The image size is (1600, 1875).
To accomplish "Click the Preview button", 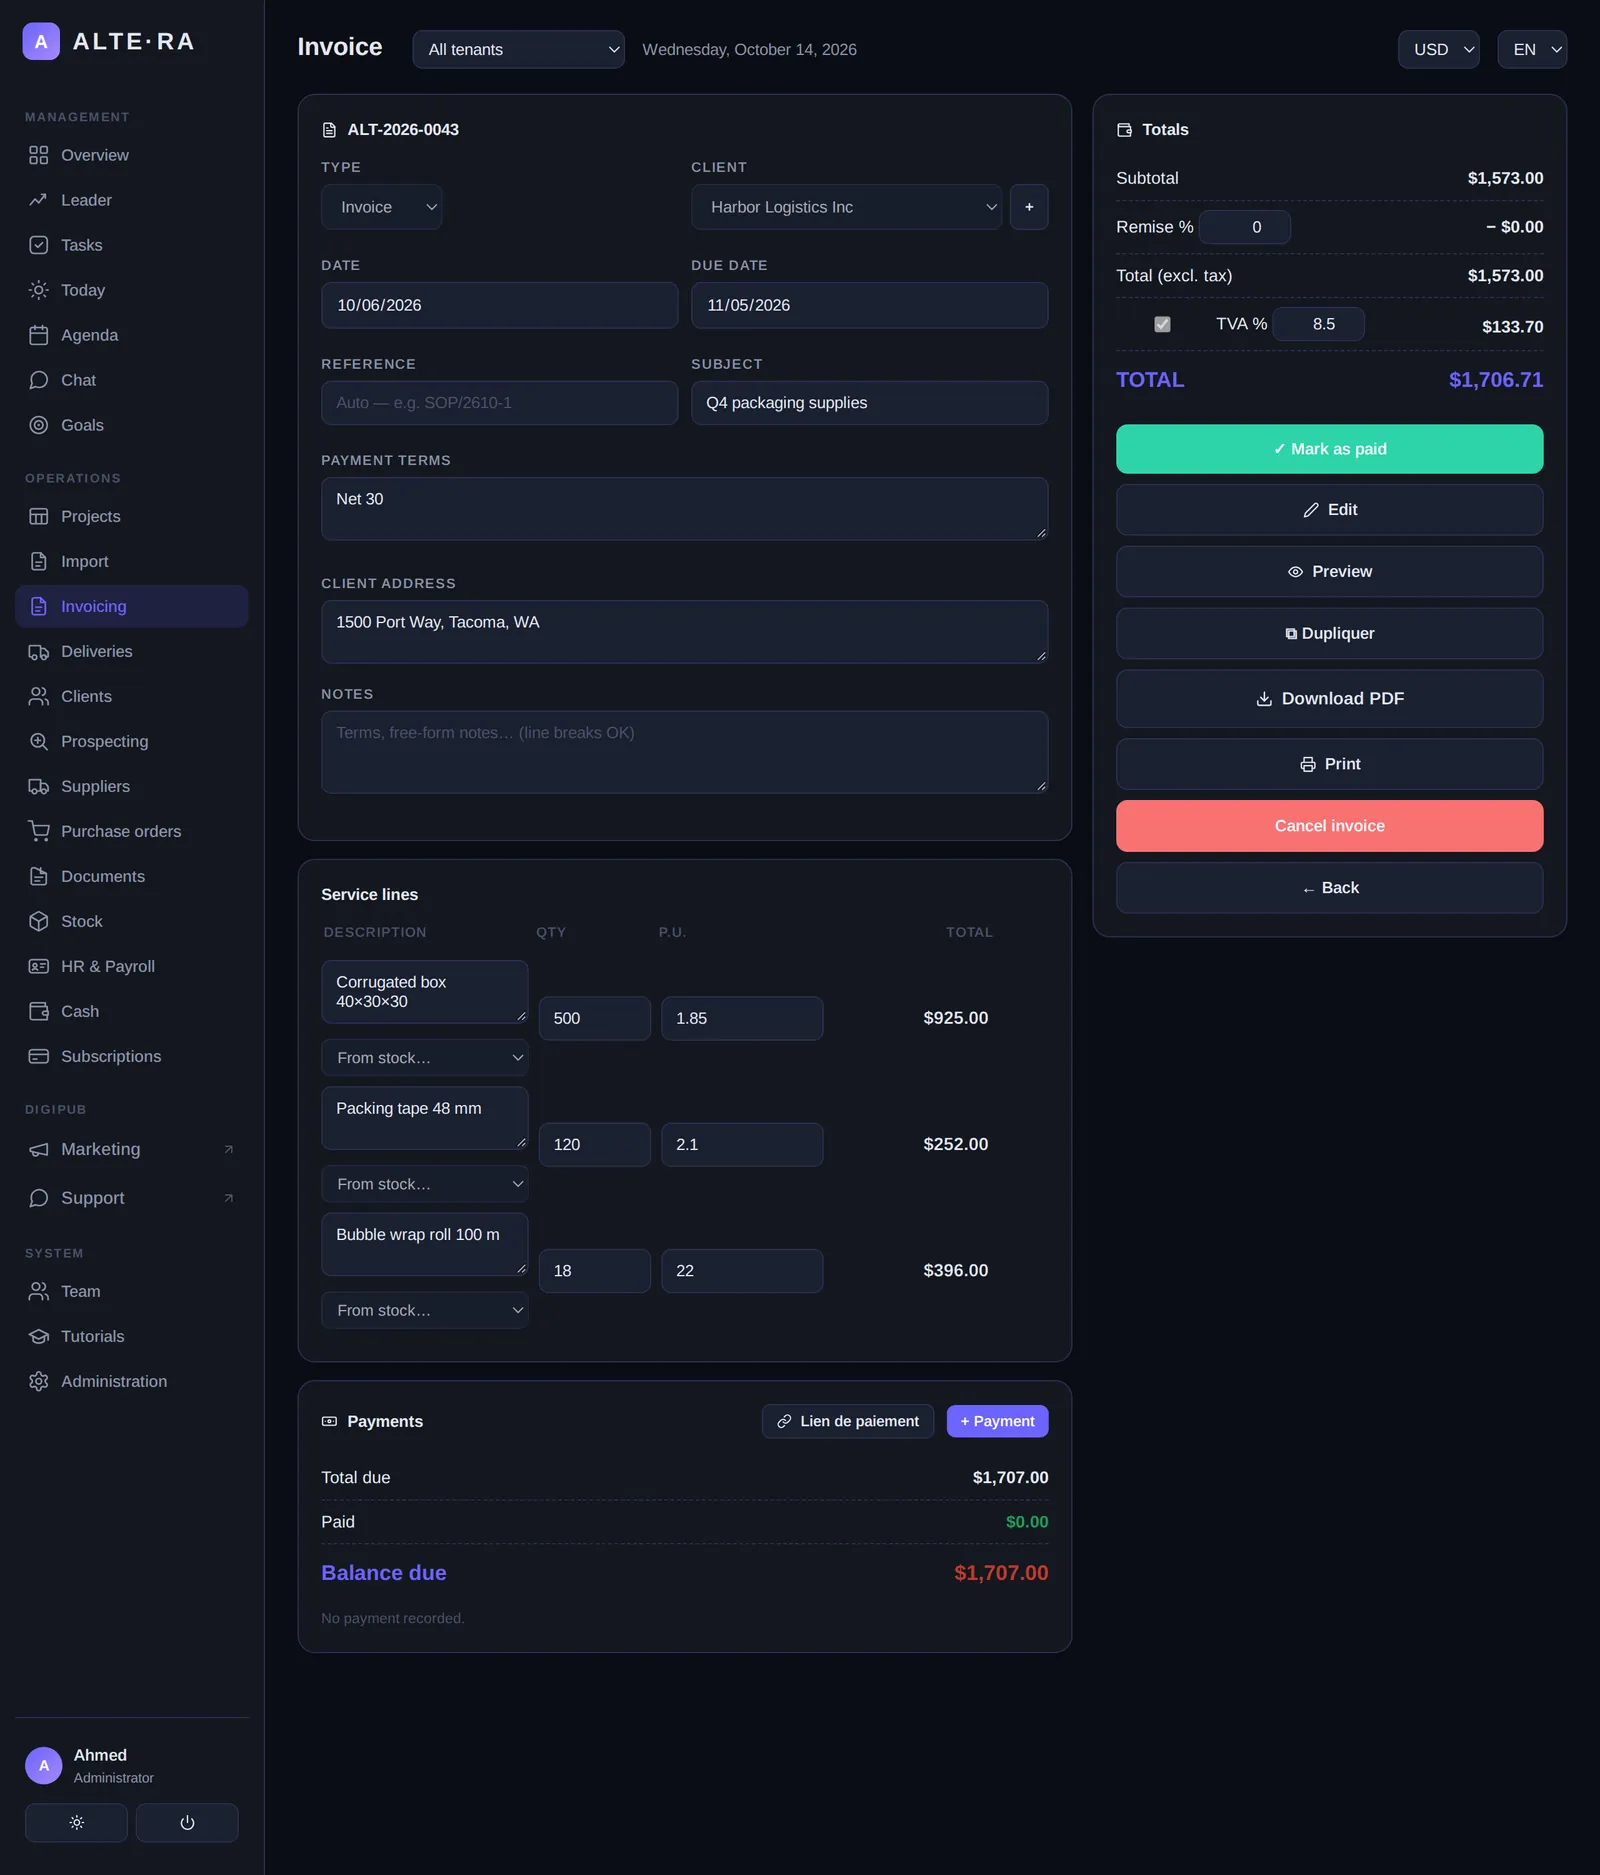I will click(1329, 571).
